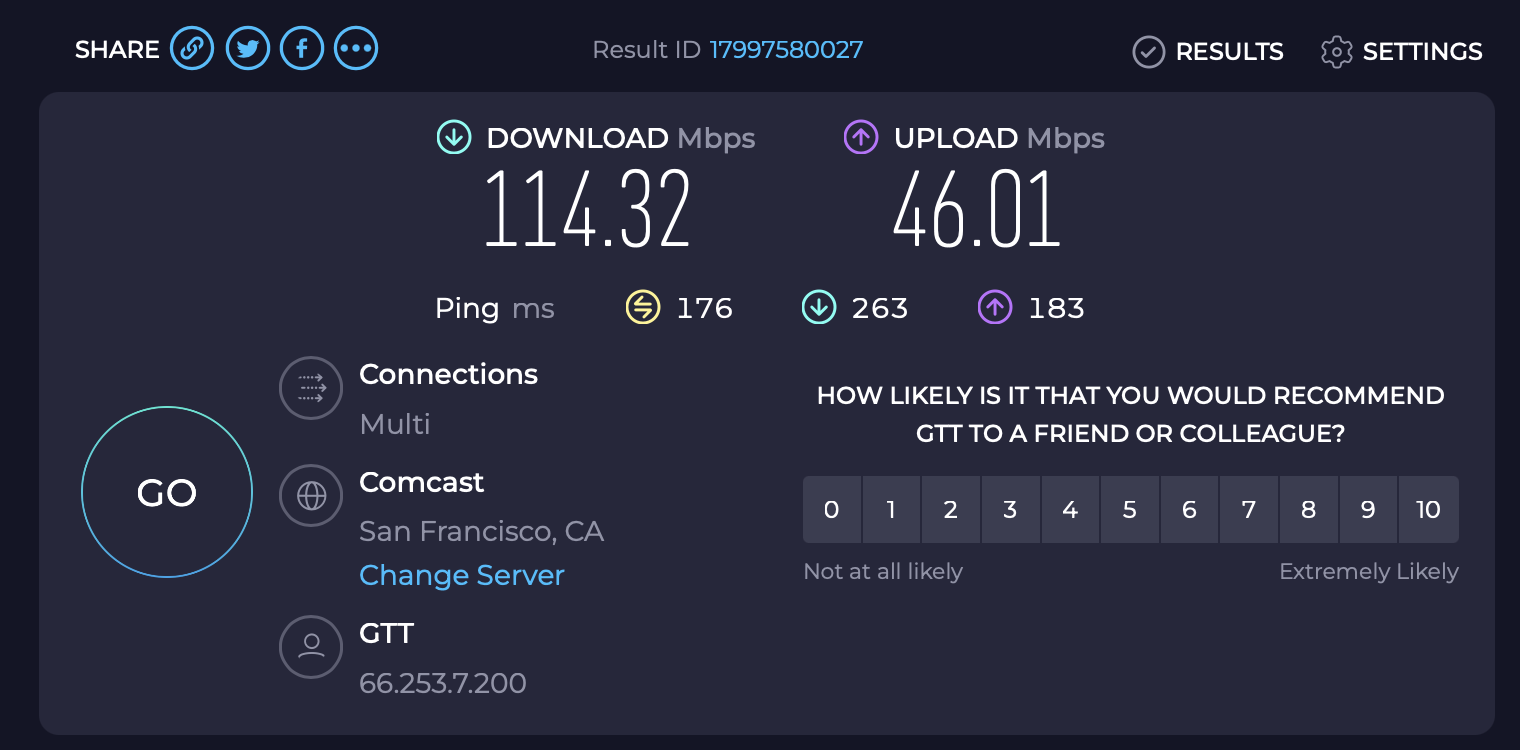Click the upload arrow icon
This screenshot has height=750, width=1520.
click(x=861, y=137)
